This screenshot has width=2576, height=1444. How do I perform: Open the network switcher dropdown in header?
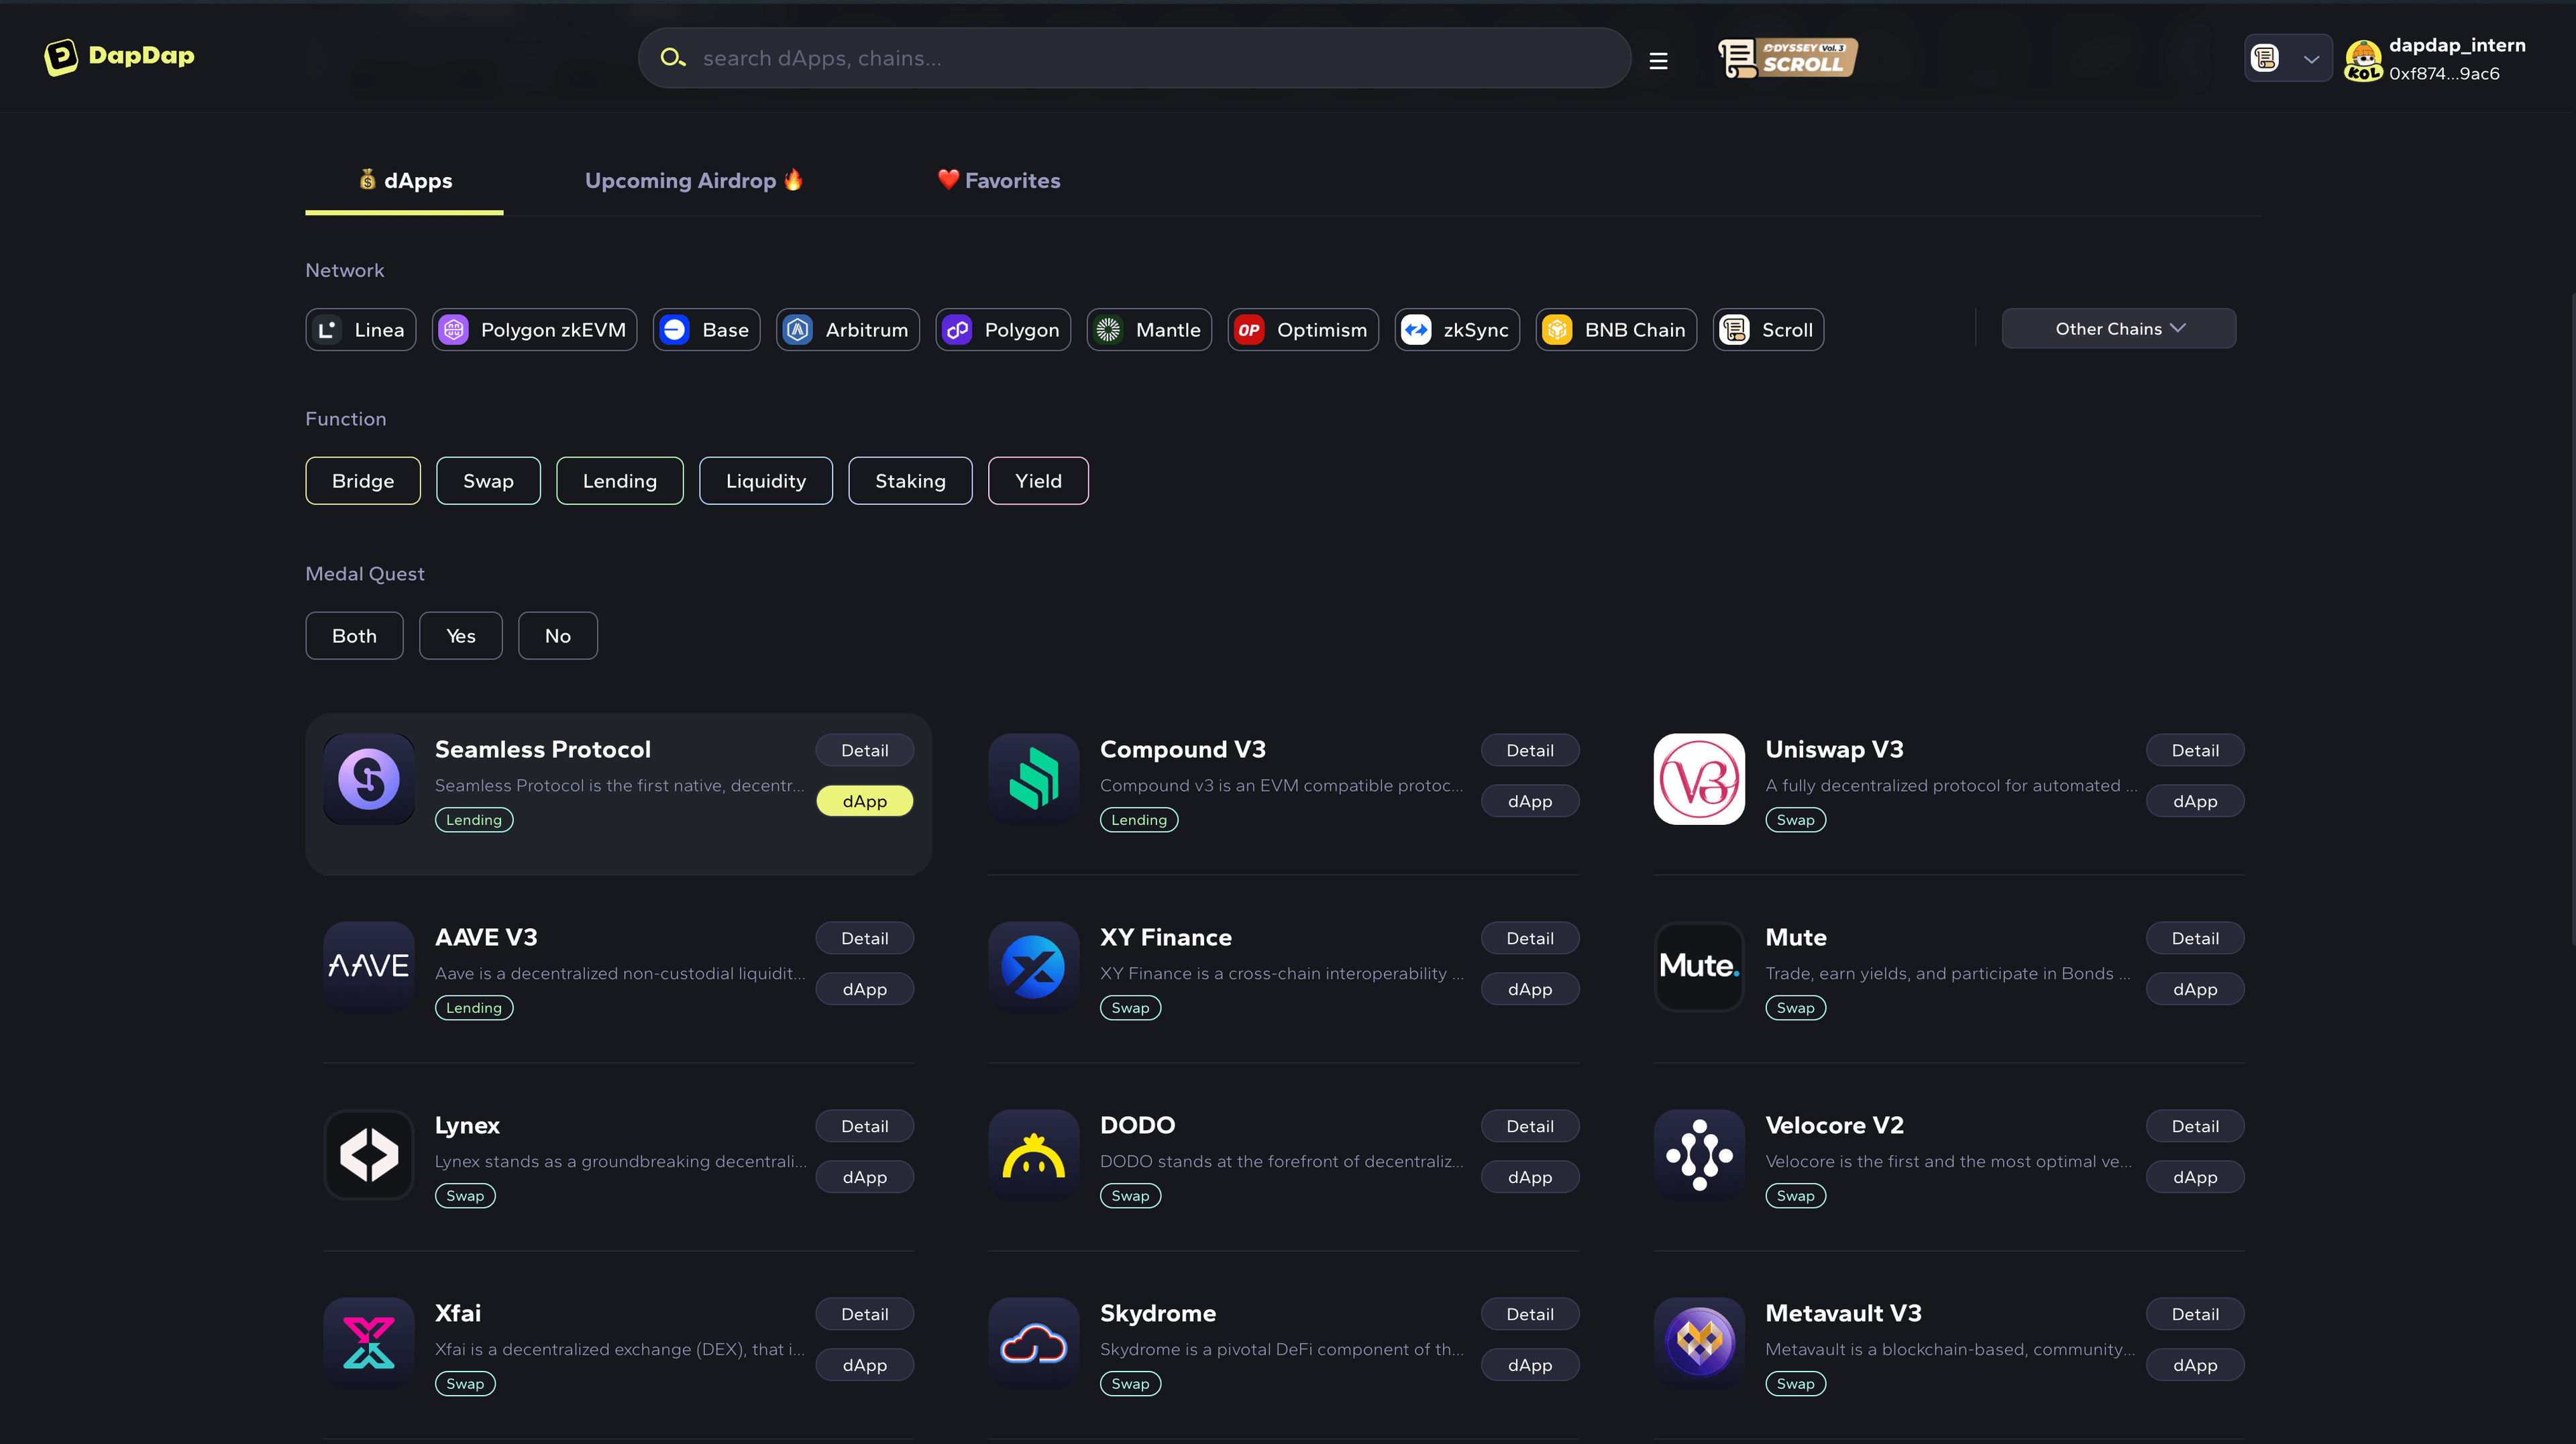[2288, 58]
